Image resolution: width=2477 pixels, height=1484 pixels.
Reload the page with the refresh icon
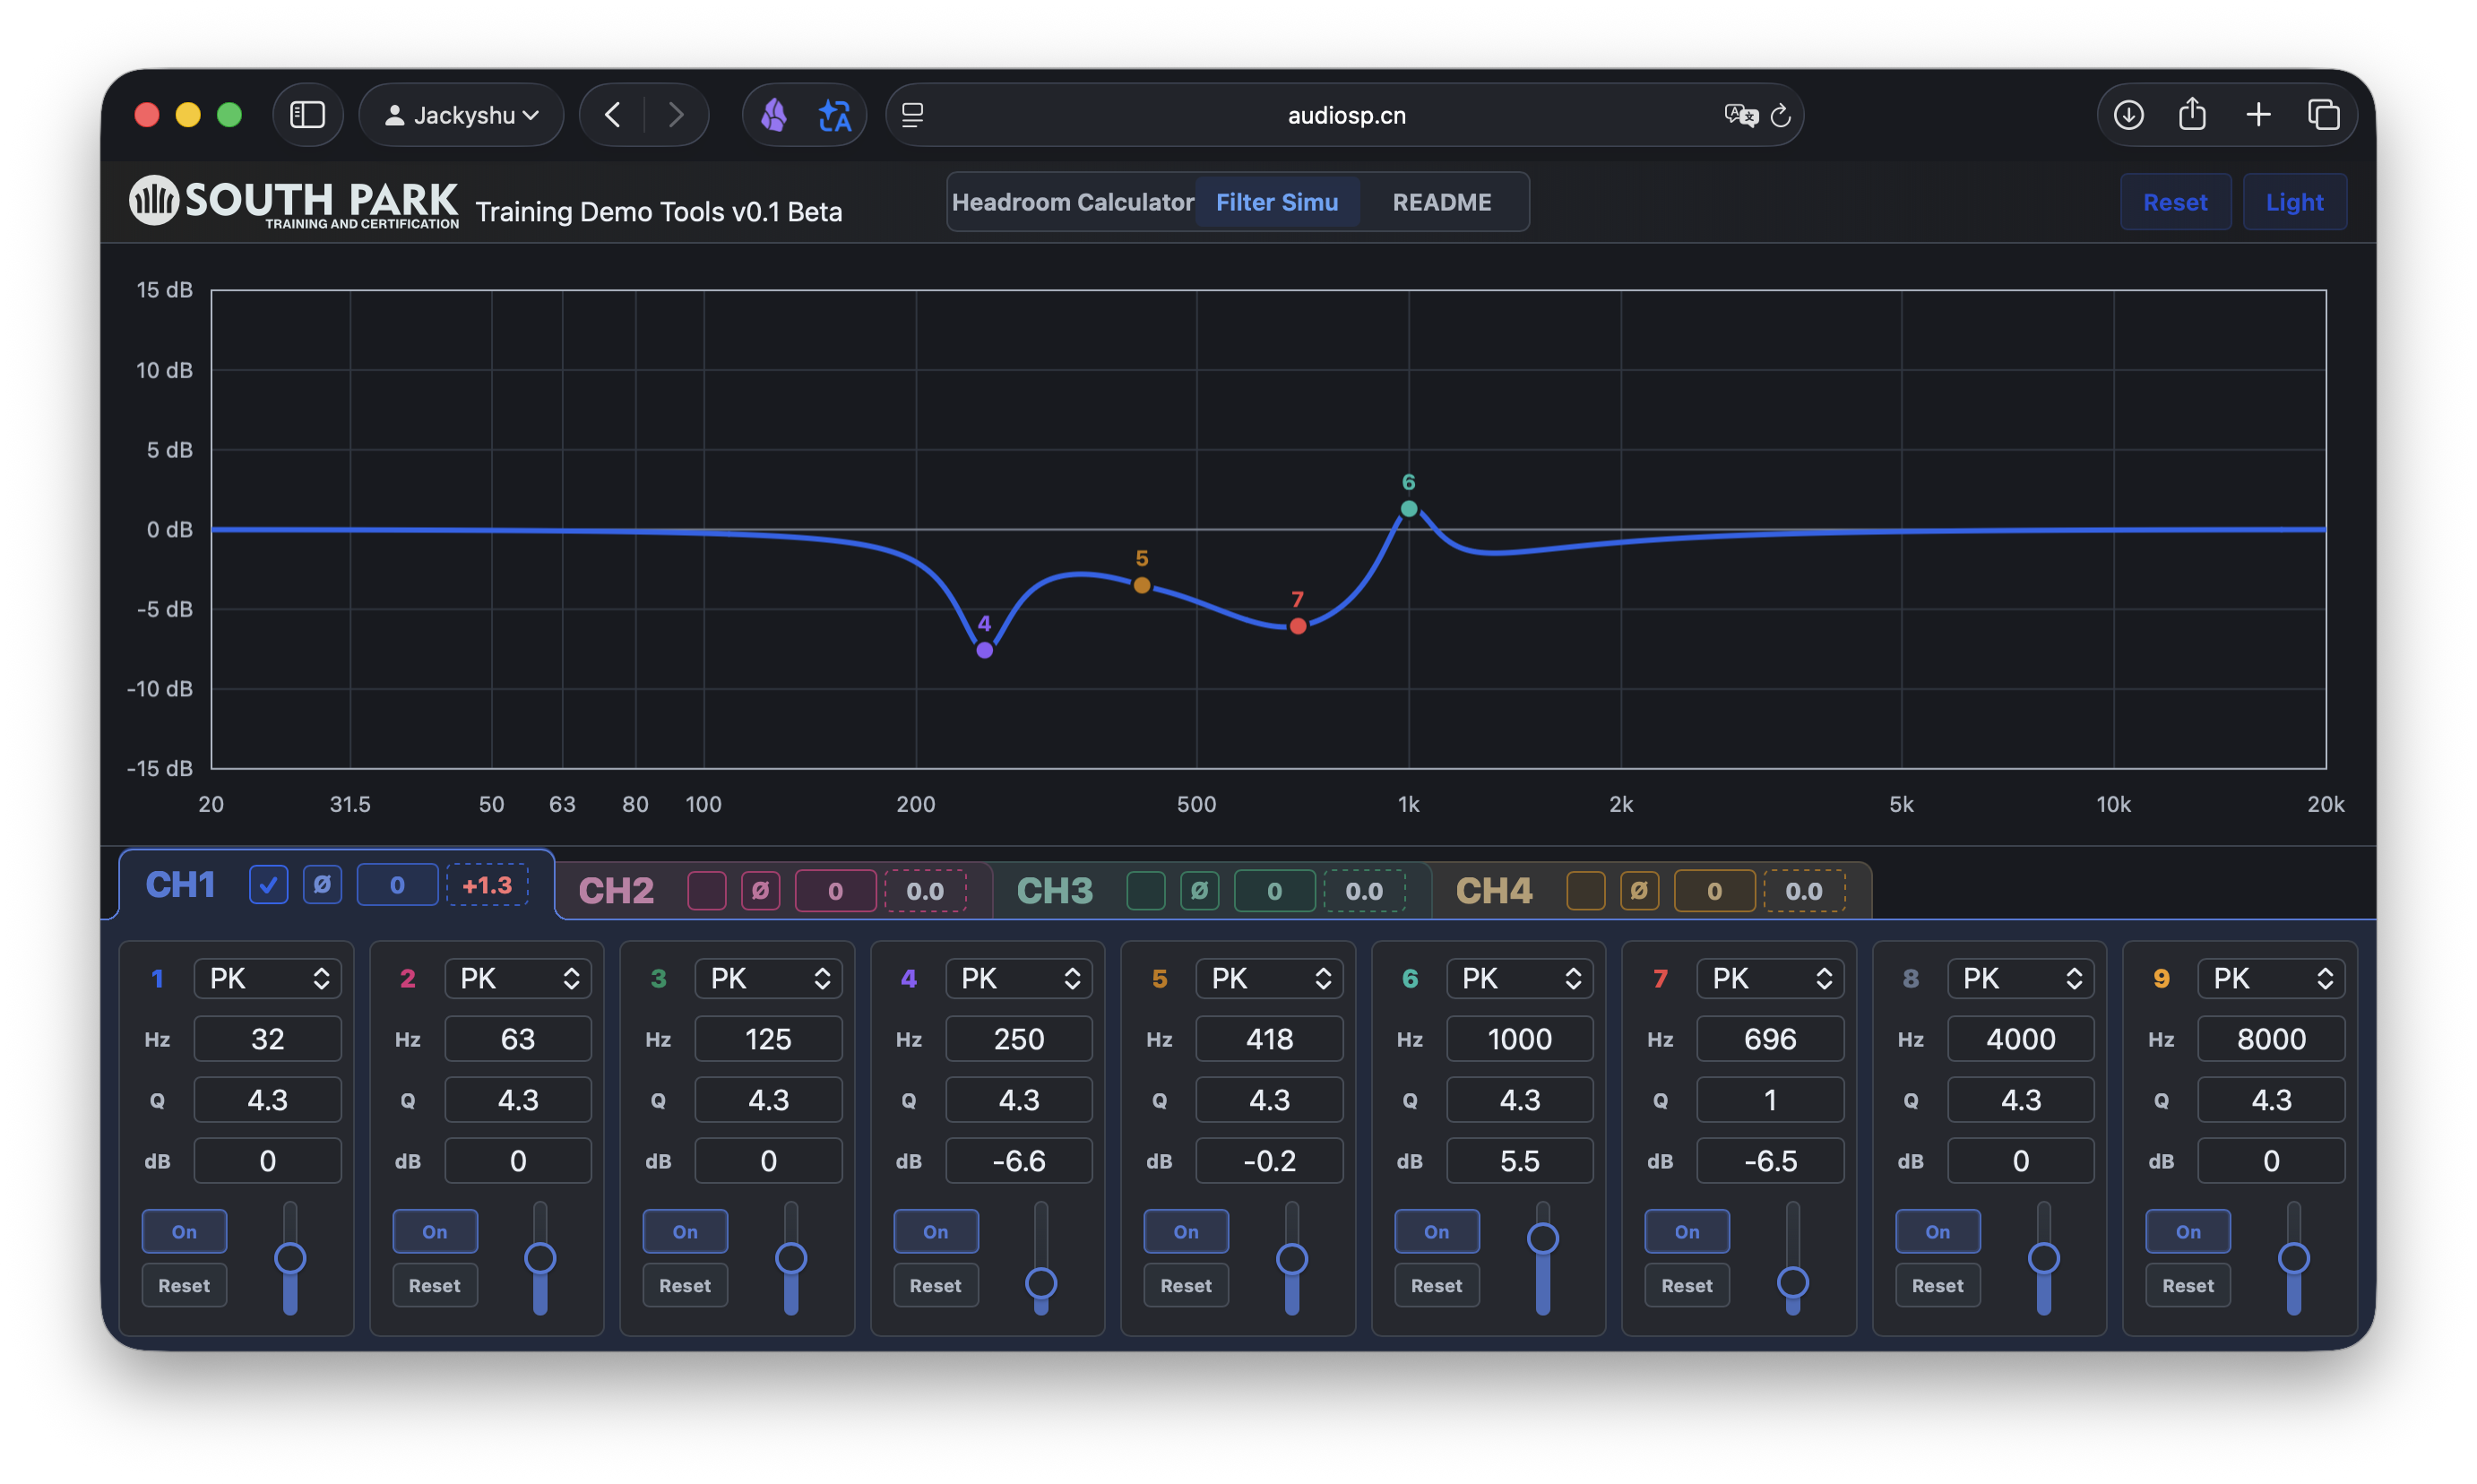pyautogui.click(x=1780, y=116)
